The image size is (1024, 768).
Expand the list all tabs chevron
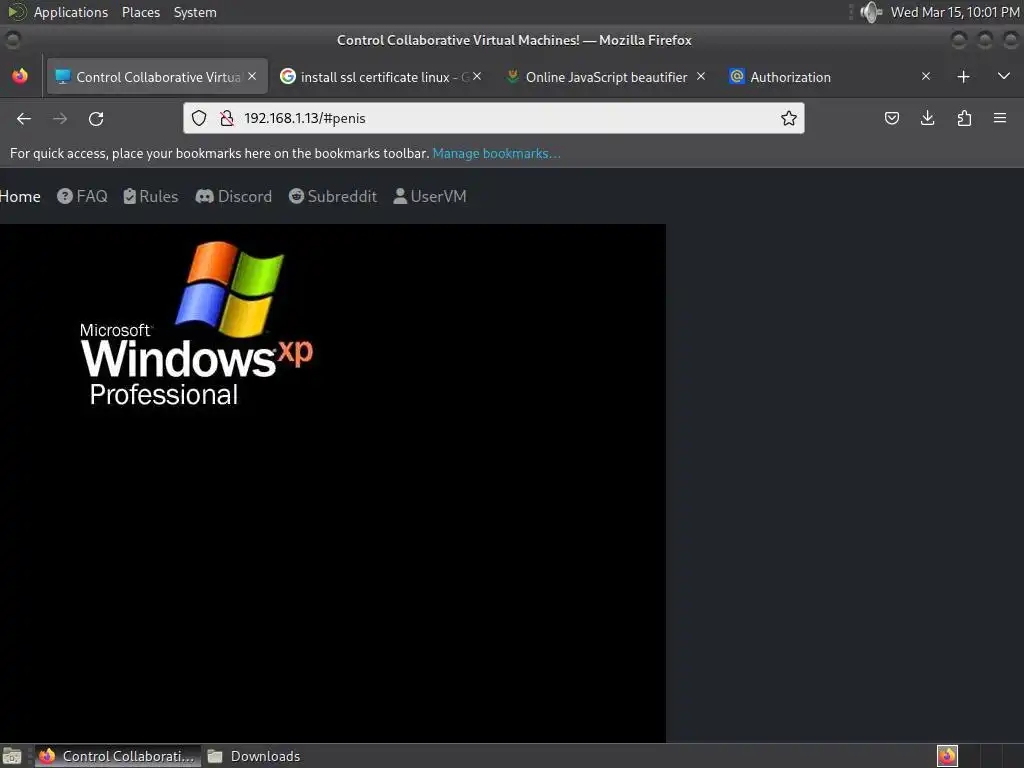point(1004,76)
